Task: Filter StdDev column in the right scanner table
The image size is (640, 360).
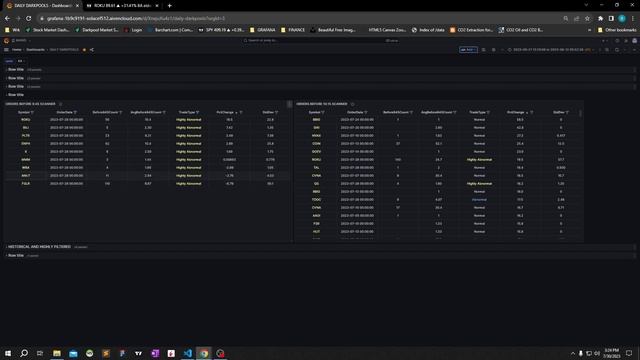Action: (567, 112)
